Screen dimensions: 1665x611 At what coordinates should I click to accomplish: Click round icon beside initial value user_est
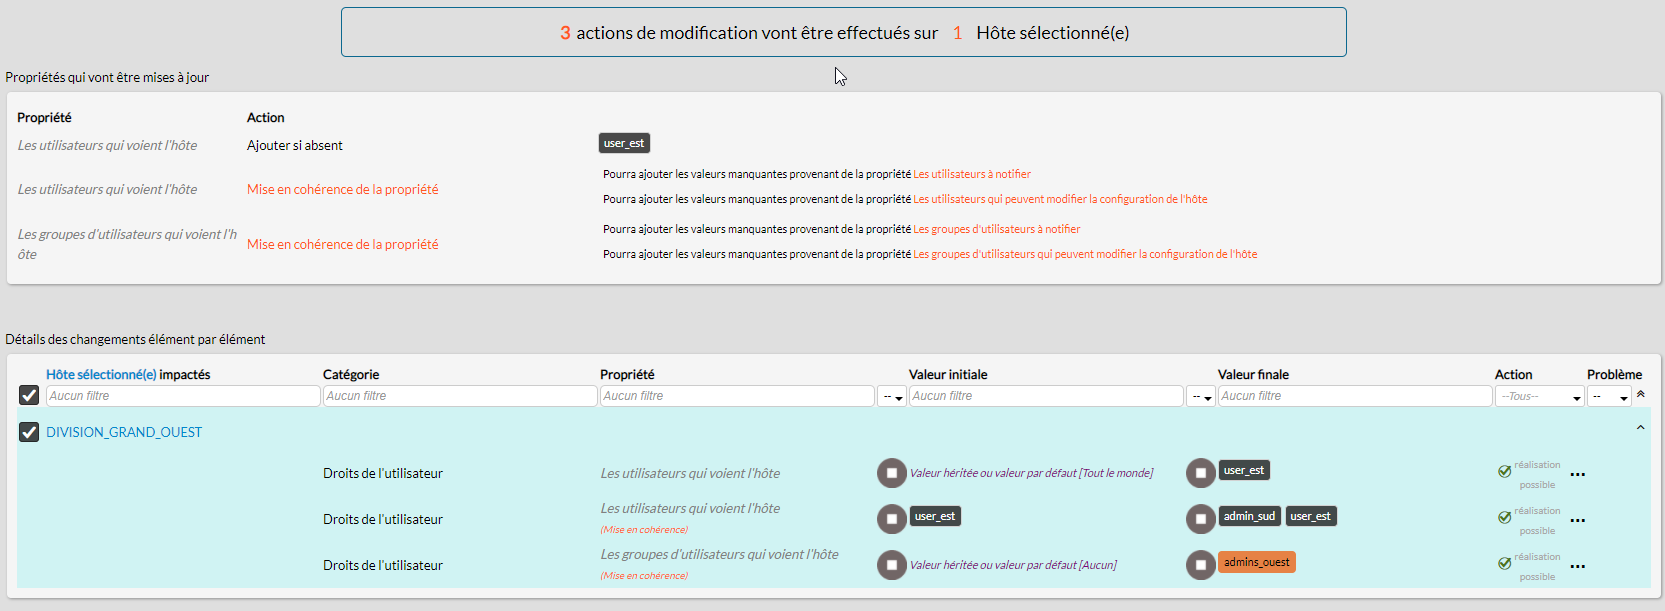891,519
